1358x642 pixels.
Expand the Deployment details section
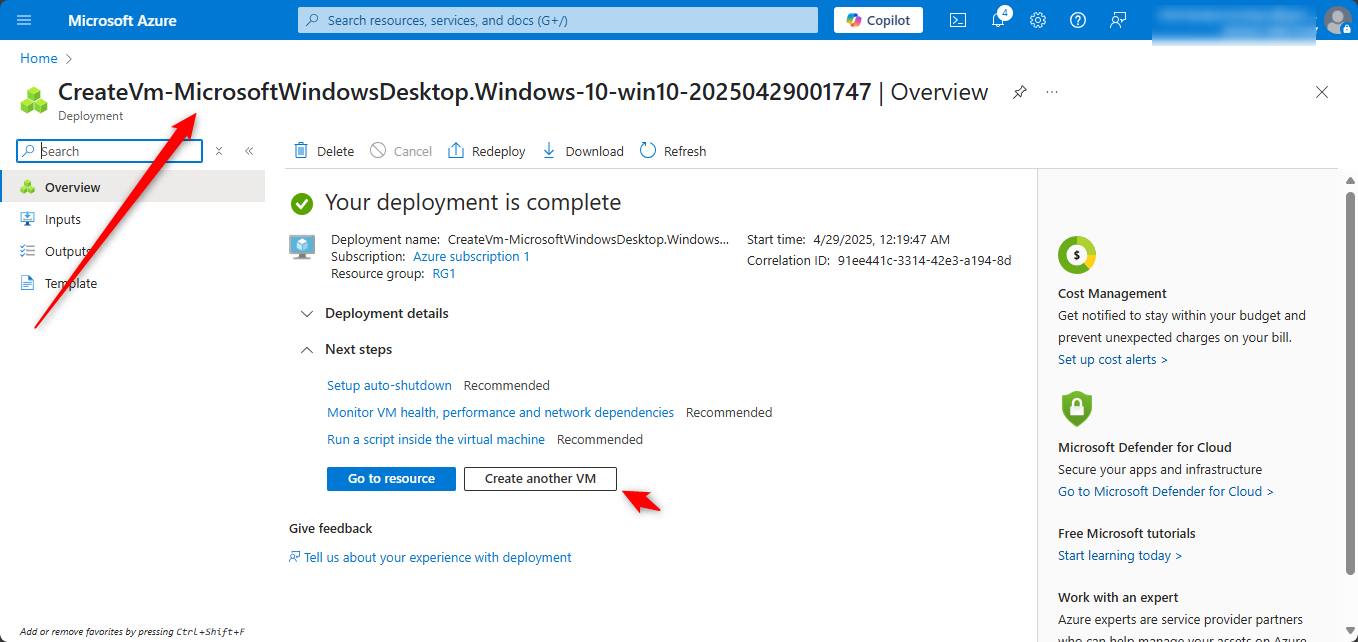(x=375, y=313)
